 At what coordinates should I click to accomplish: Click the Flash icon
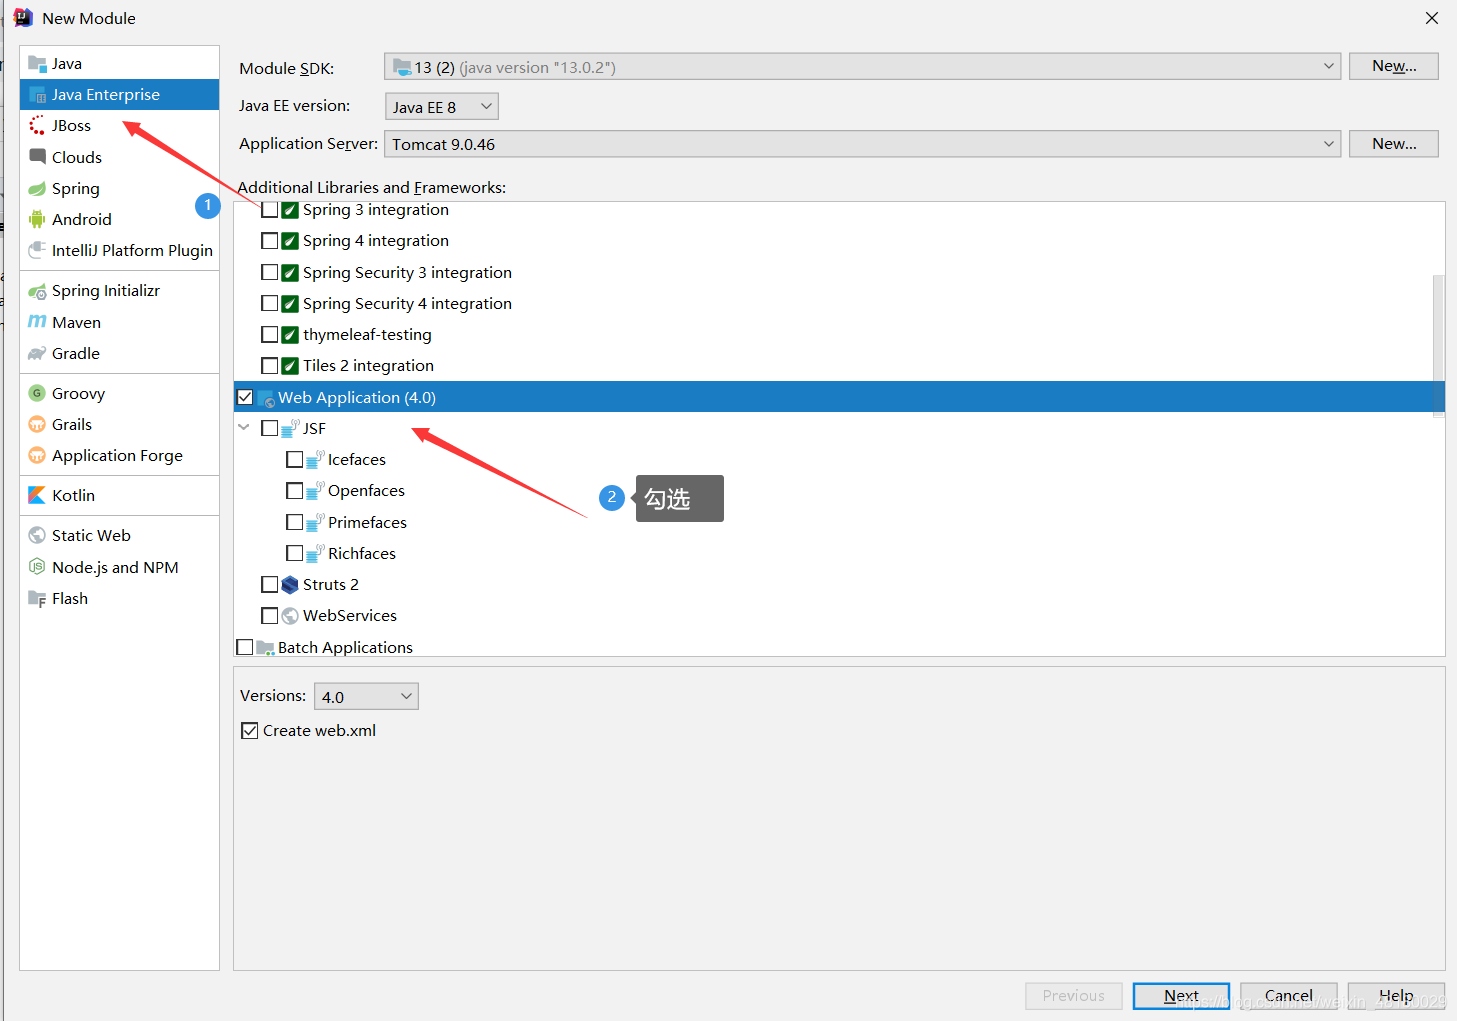coord(37,599)
